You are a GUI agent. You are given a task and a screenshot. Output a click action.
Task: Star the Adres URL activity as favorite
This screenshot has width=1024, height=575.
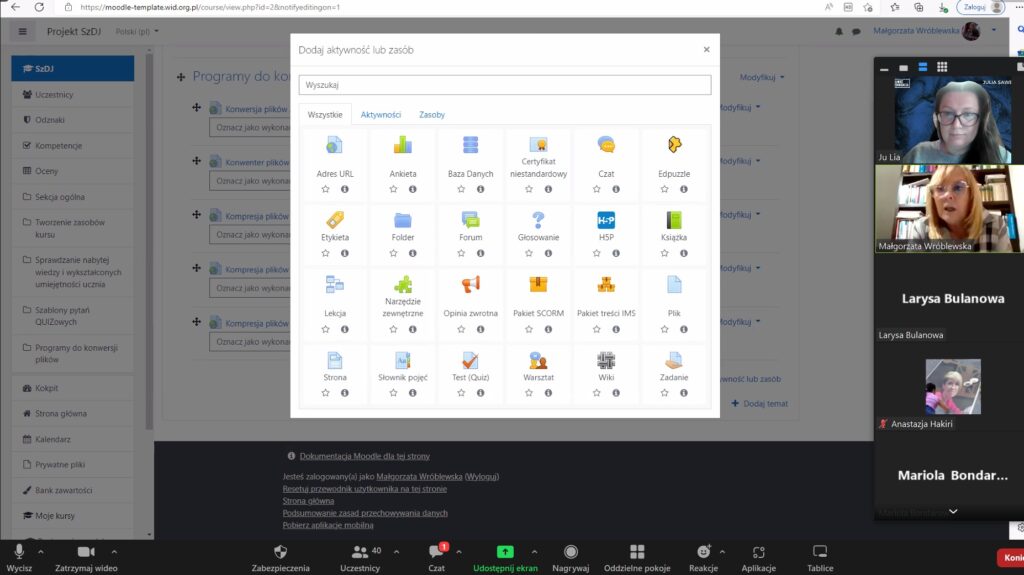325,189
